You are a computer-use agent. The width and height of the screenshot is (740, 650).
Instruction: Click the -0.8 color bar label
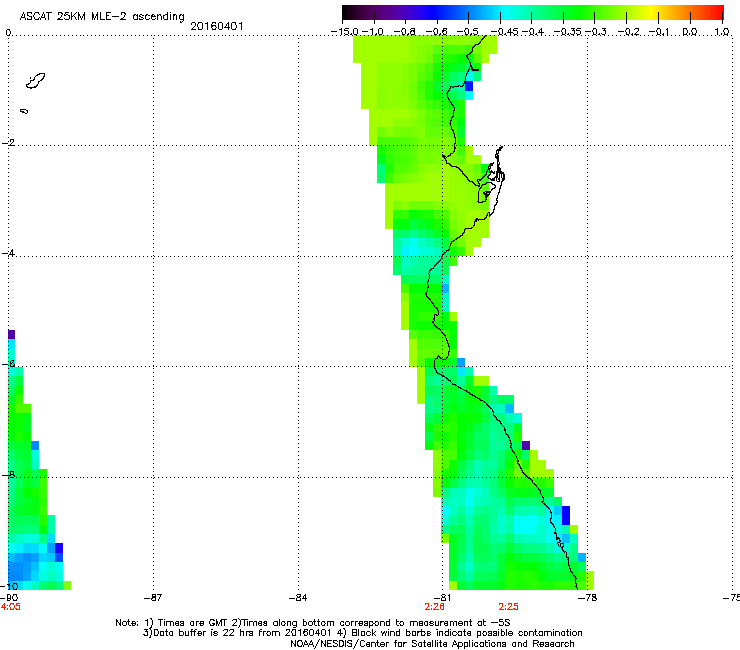click(405, 32)
